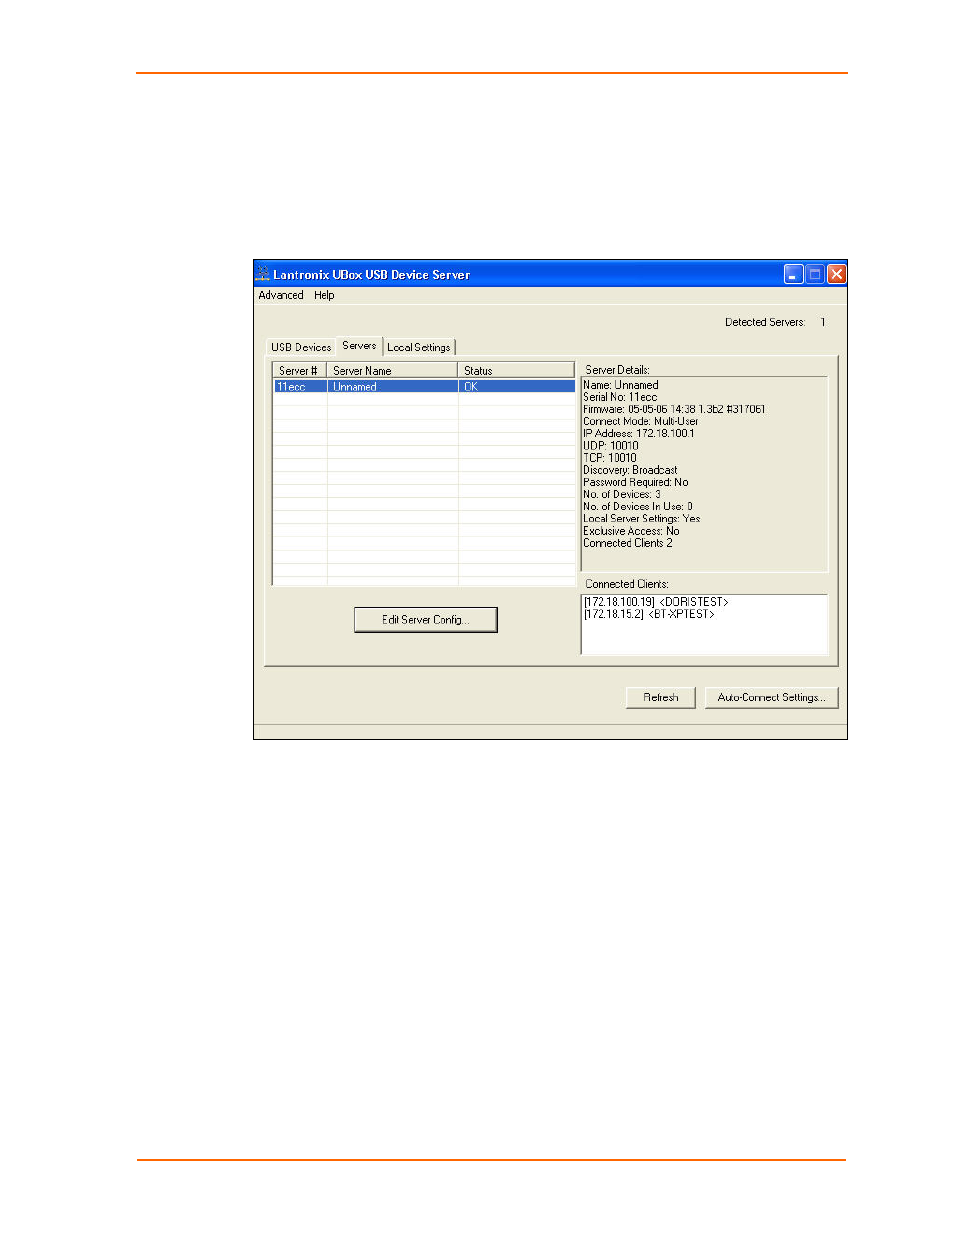954x1235 pixels.
Task: Select connected client BT-XPTEST entry
Action: coord(649,614)
